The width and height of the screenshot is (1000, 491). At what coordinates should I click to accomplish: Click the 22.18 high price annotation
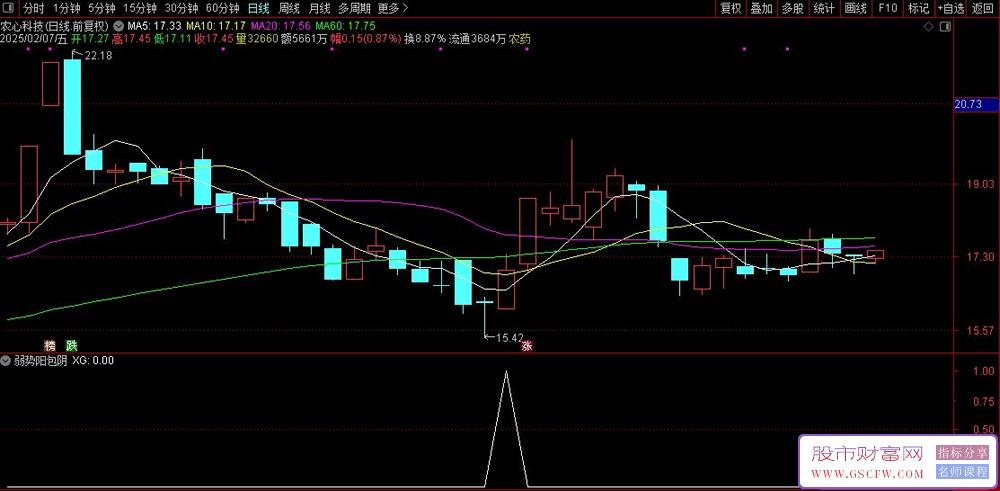98,55
